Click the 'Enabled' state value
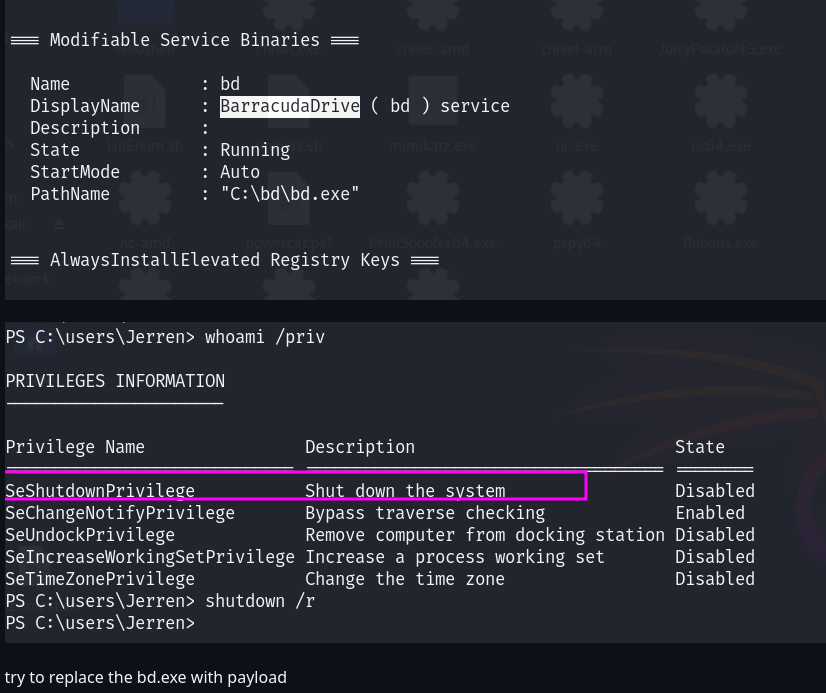Image resolution: width=826 pixels, height=693 pixels. click(x=710, y=513)
